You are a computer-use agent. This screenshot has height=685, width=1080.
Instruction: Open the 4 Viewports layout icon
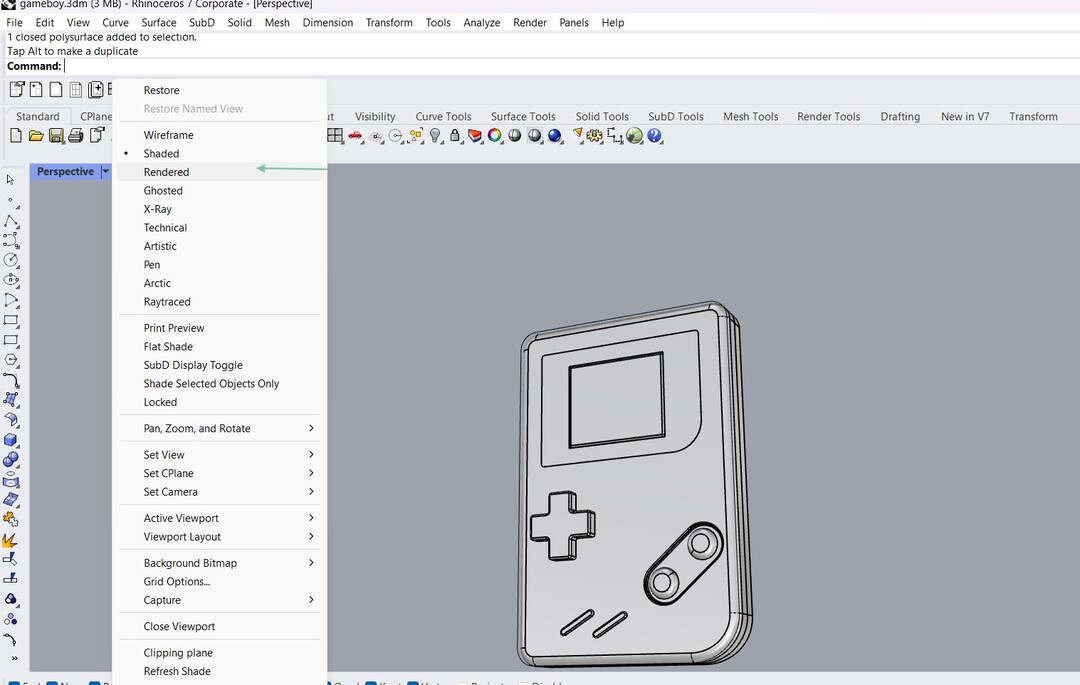point(335,136)
